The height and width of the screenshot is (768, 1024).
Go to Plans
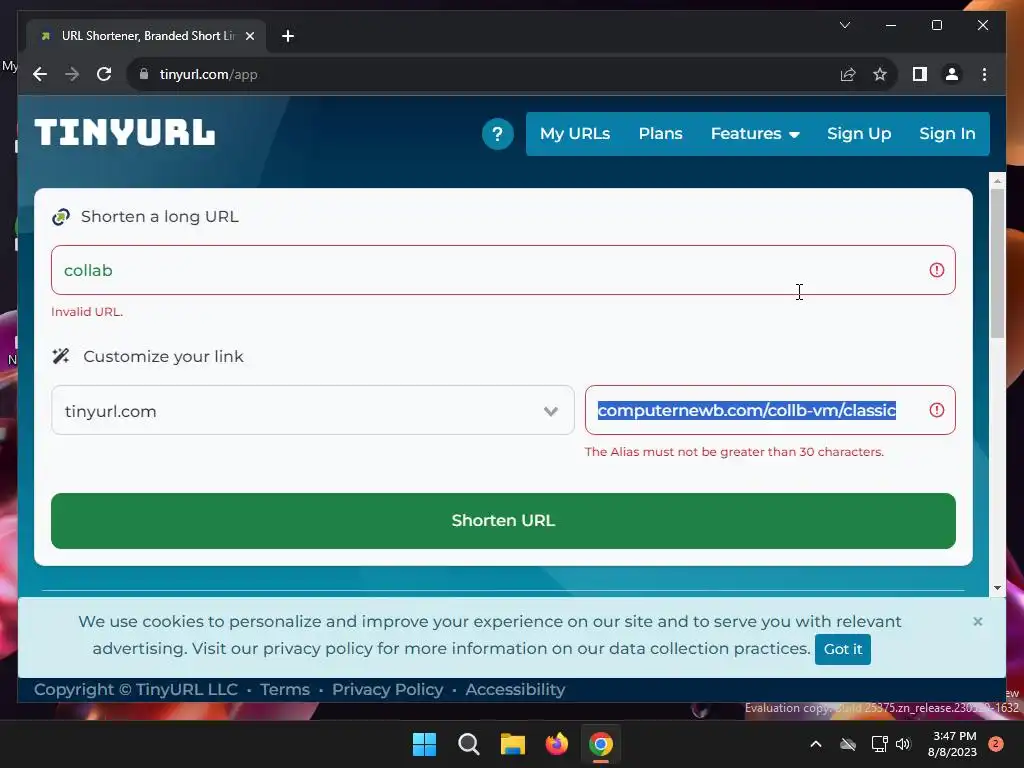coord(660,134)
